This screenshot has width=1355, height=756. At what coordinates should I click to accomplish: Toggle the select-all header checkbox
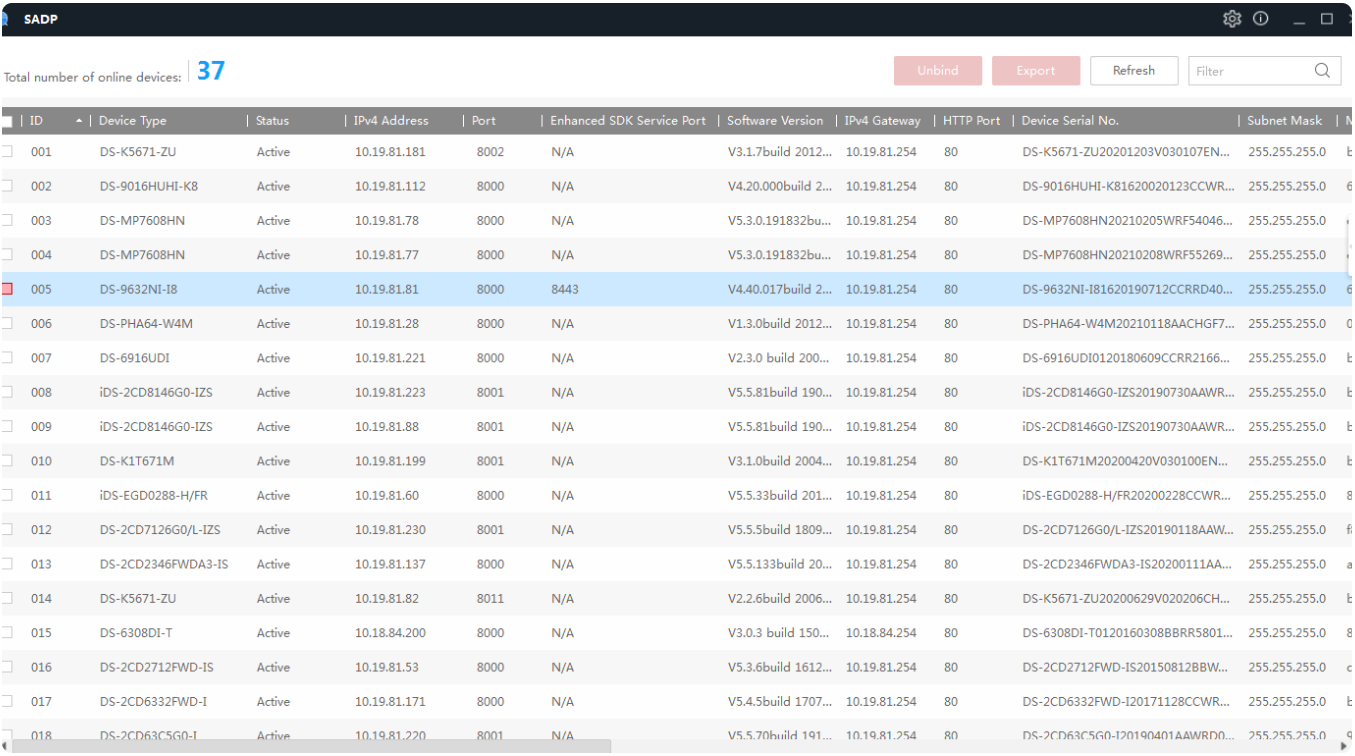[7, 121]
